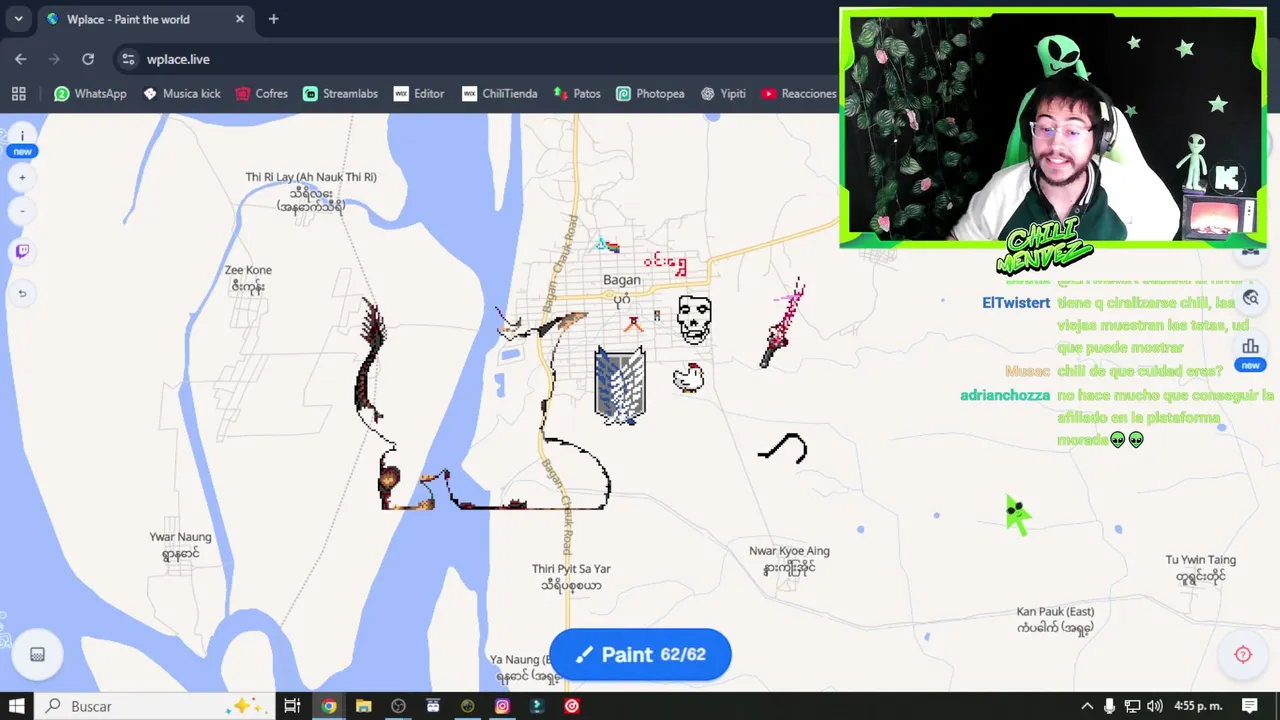1280x720 pixels.
Task: Open the Musica kick bookmark
Action: pyautogui.click(x=181, y=93)
